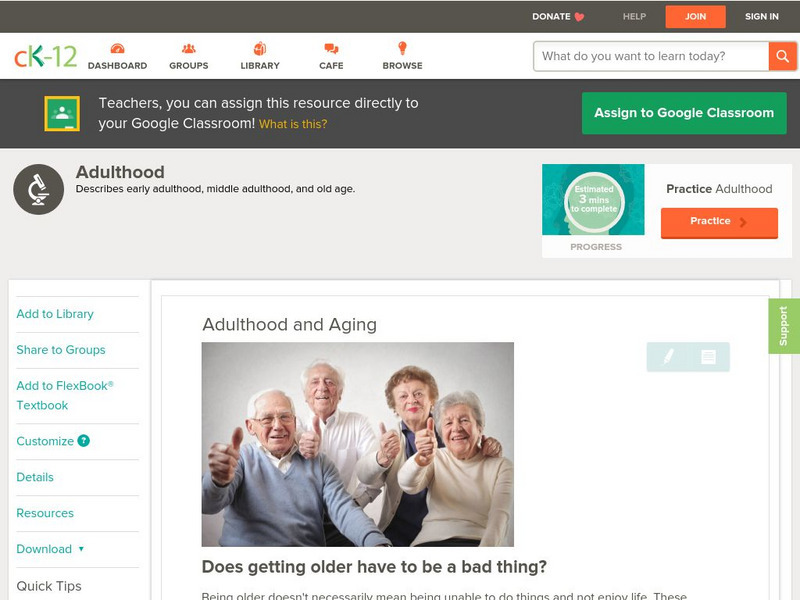Click the Google Classroom logo icon

(62, 113)
